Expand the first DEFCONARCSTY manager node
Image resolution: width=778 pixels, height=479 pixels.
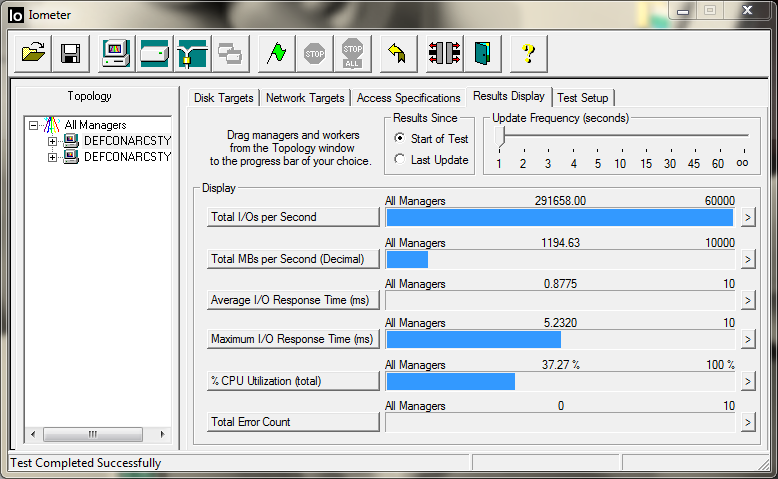coord(53,141)
